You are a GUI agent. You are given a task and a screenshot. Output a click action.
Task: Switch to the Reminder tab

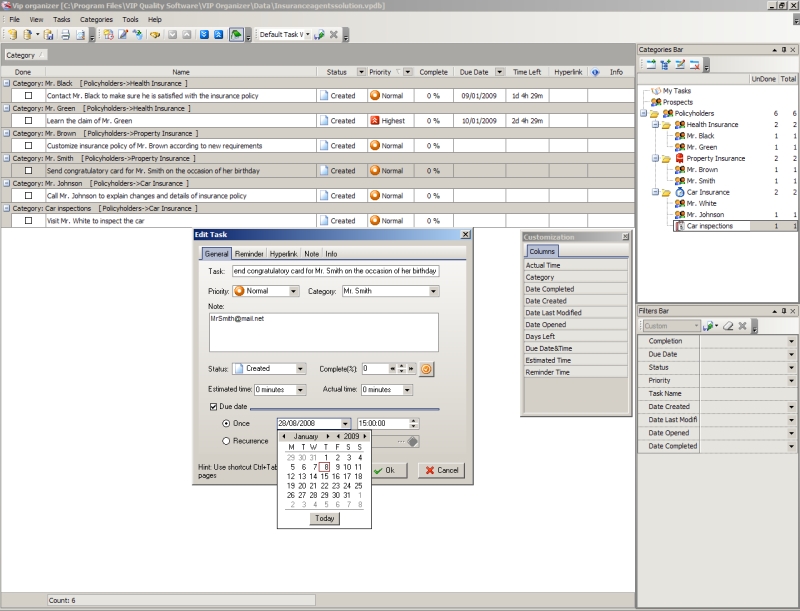249,254
